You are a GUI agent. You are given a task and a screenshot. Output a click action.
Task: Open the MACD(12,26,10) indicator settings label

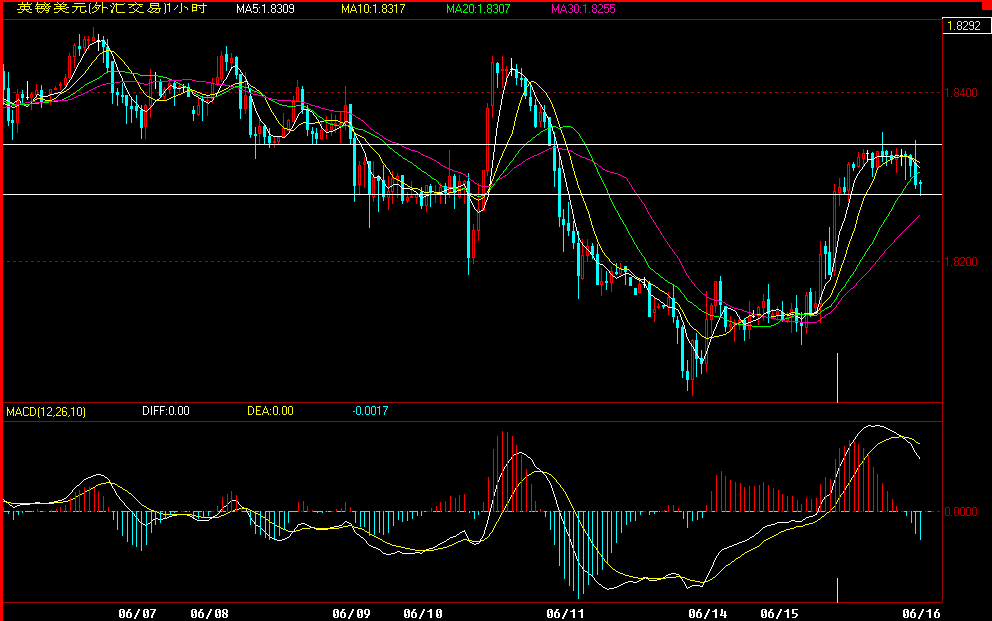[x=46, y=411]
